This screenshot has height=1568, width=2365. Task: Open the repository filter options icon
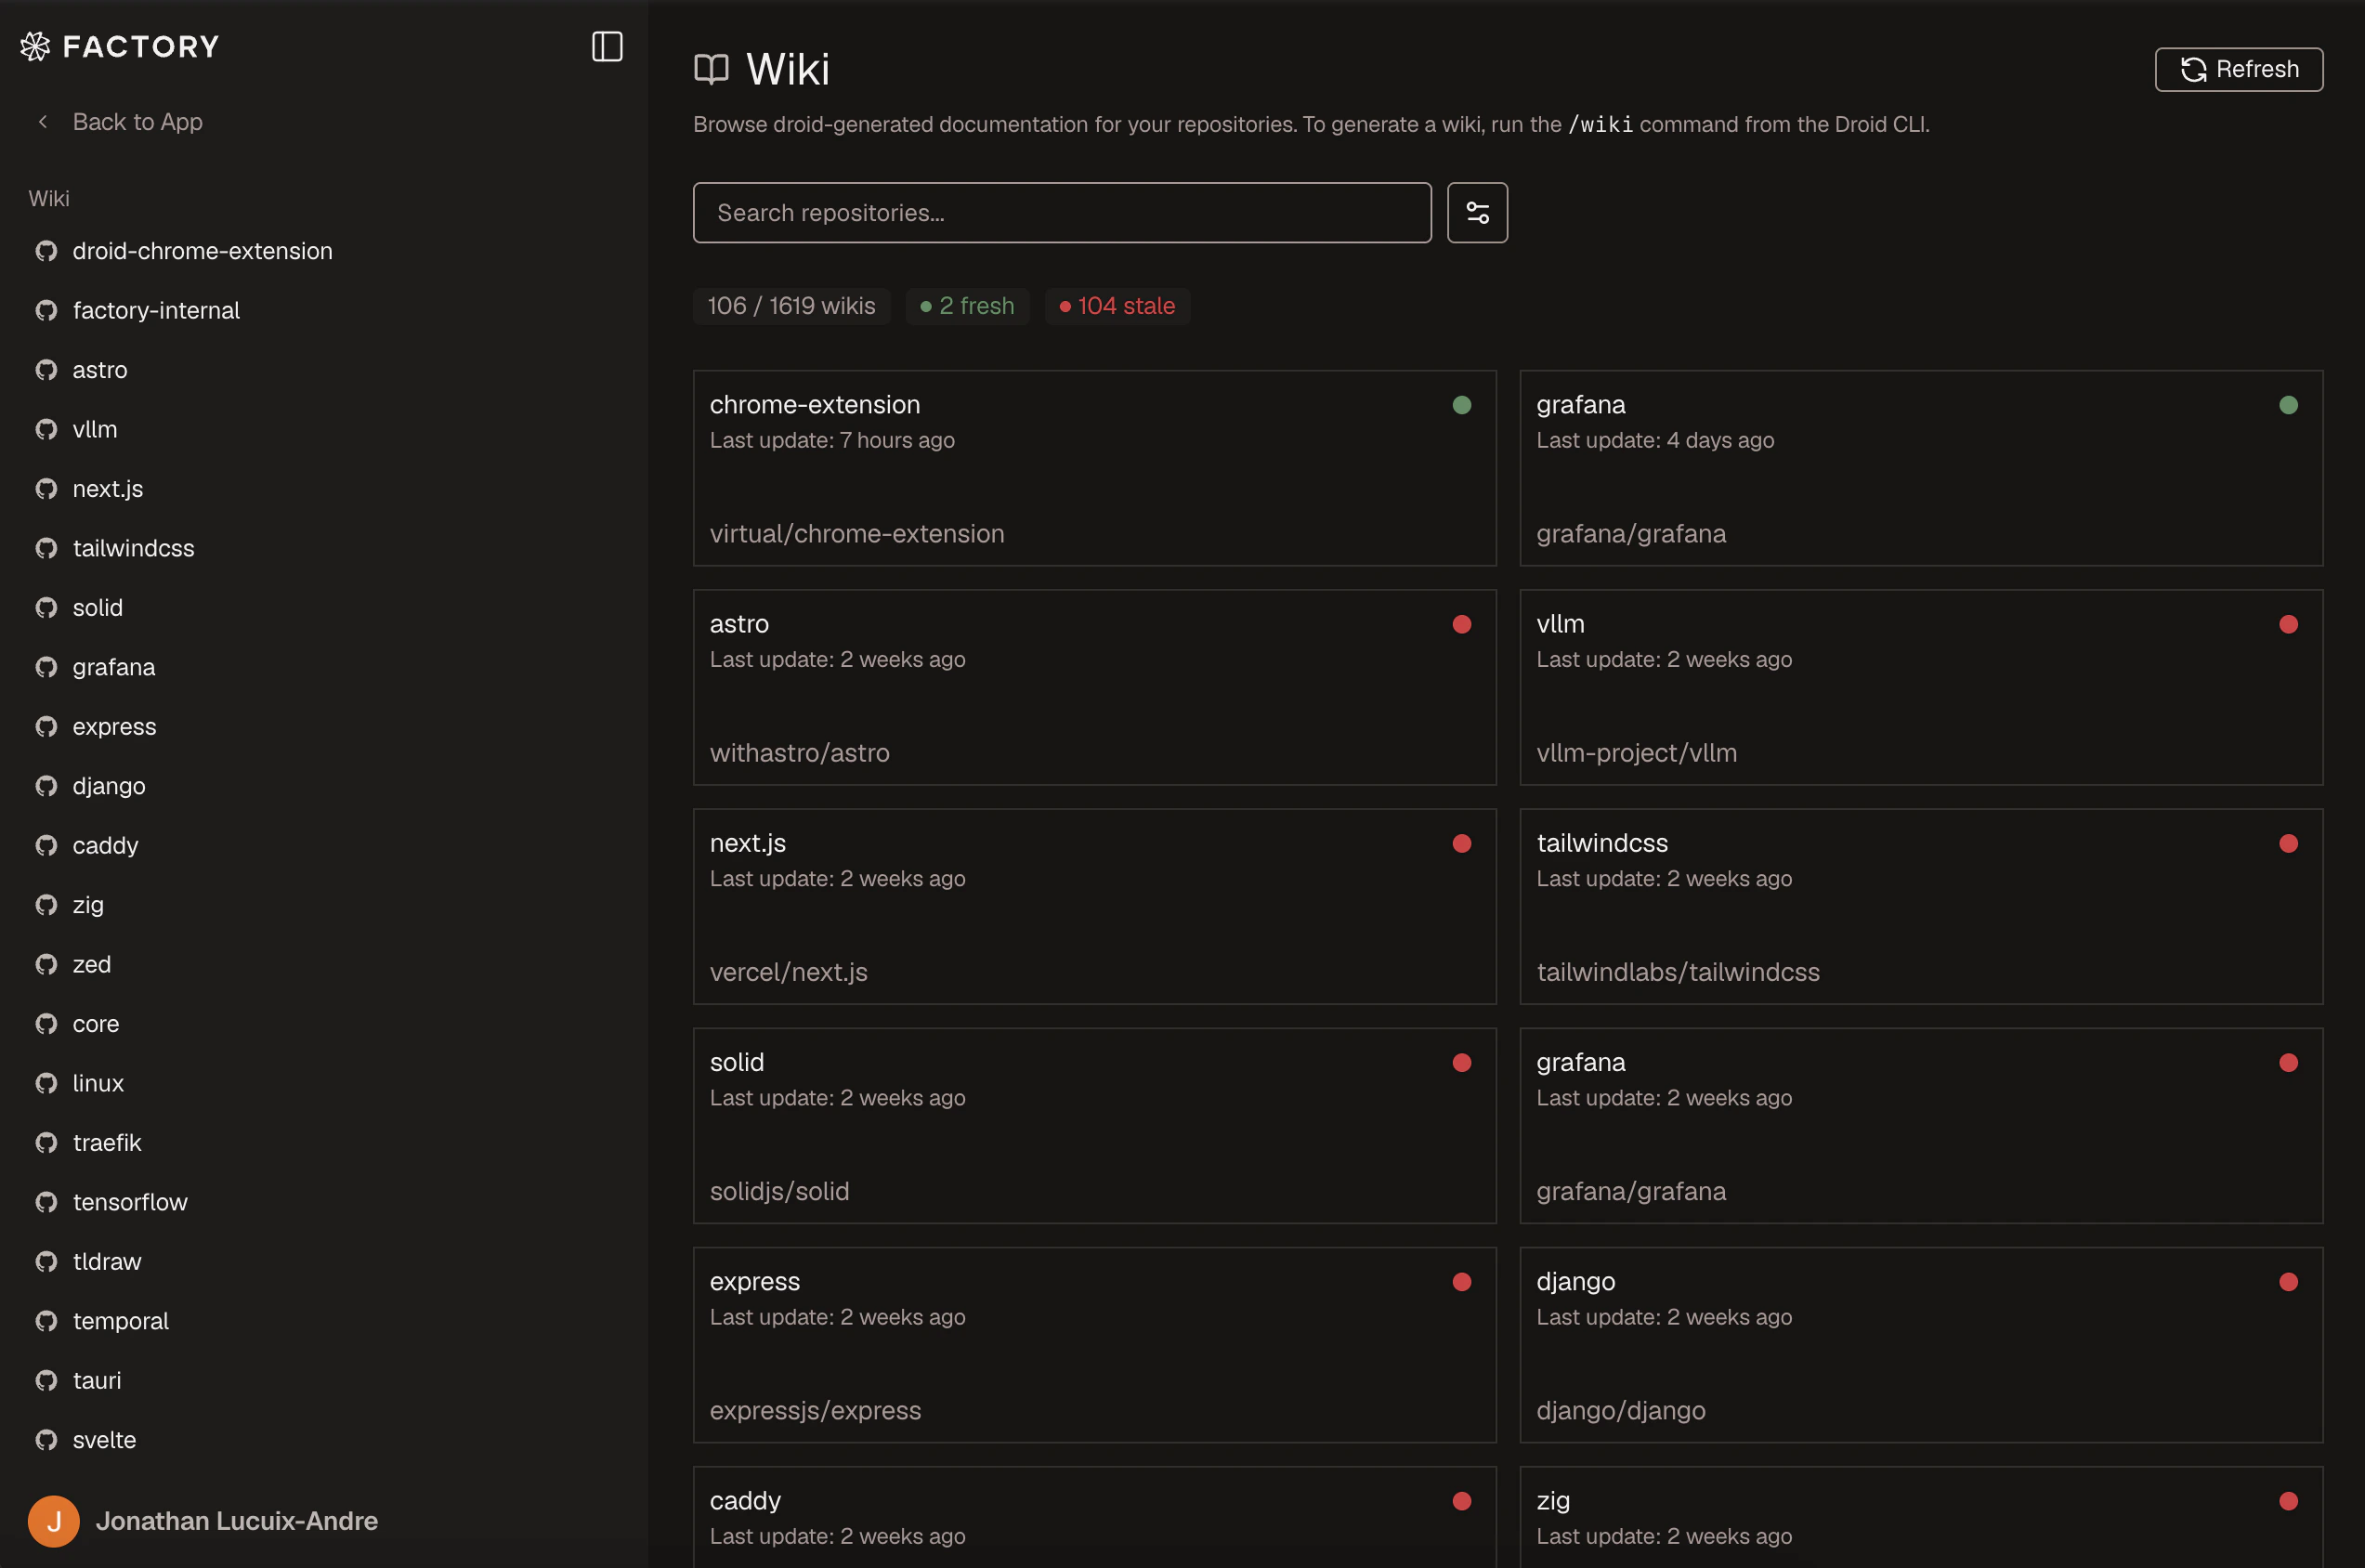click(x=1477, y=212)
